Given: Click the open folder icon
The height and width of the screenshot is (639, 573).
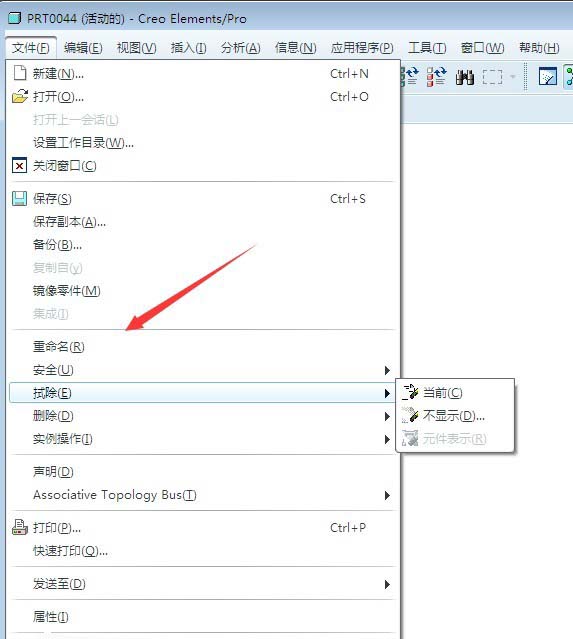Looking at the screenshot, I should pyautogui.click(x=20, y=97).
